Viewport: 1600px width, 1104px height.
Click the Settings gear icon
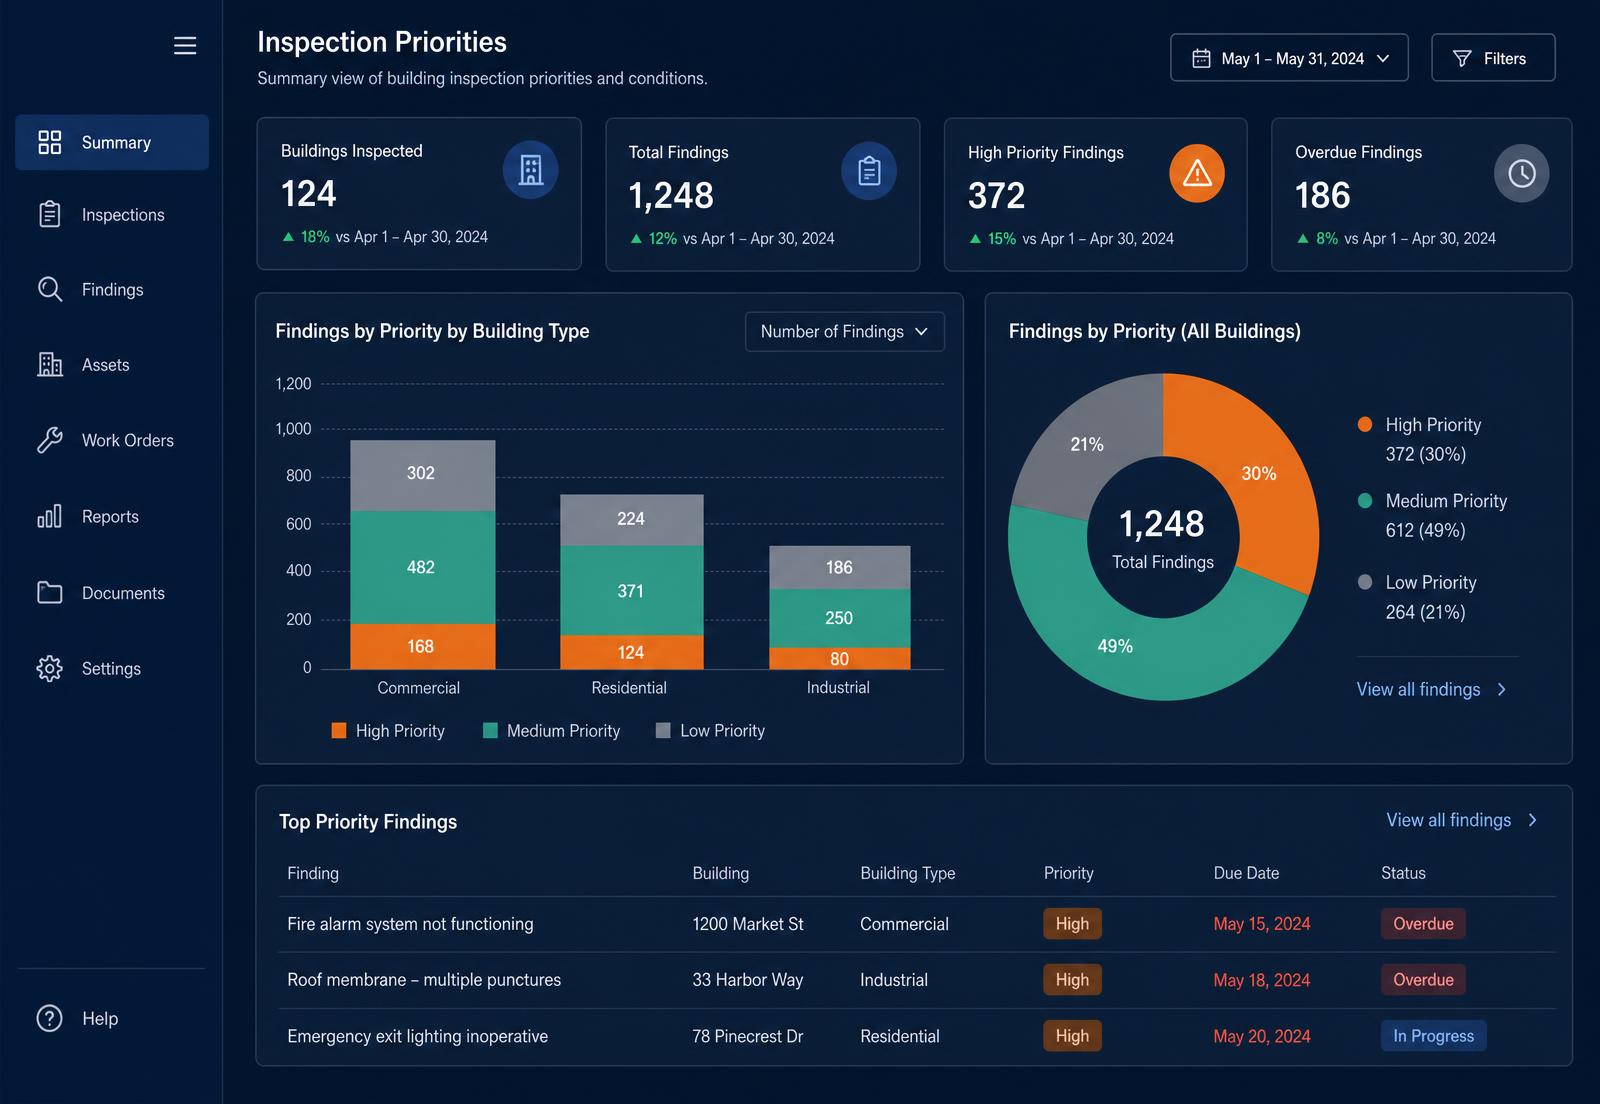point(50,668)
